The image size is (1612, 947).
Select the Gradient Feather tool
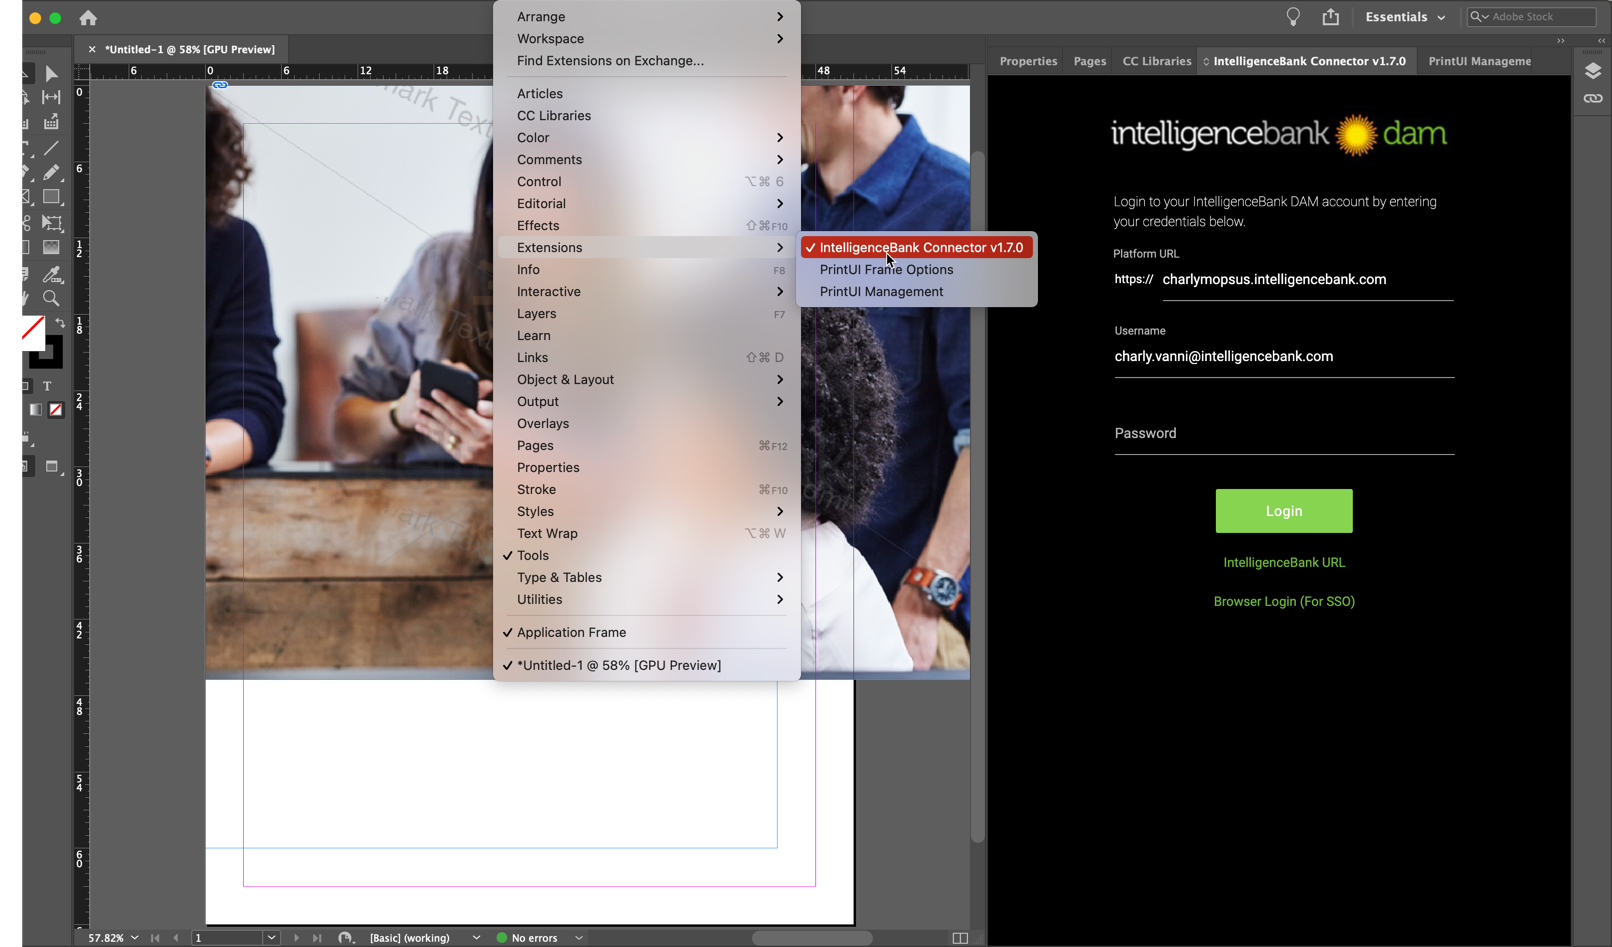click(51, 247)
